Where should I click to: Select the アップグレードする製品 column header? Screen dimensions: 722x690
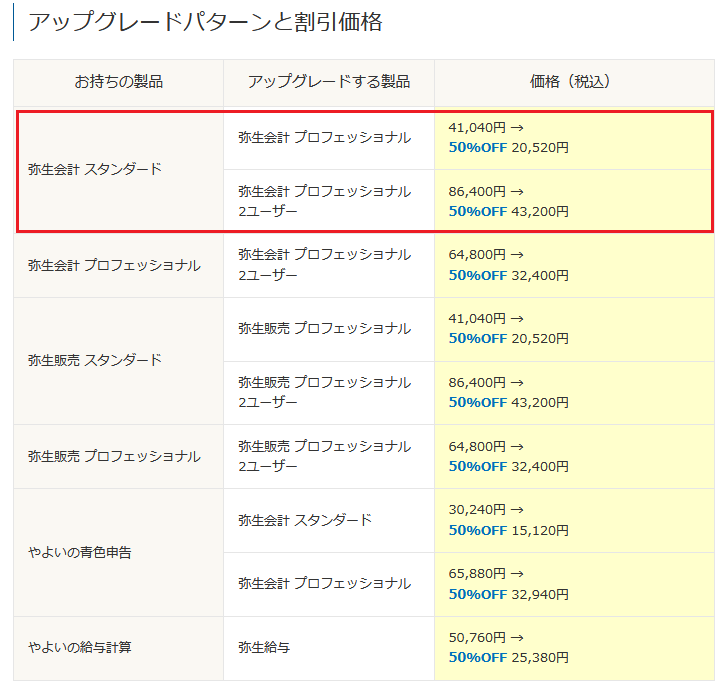[329, 81]
